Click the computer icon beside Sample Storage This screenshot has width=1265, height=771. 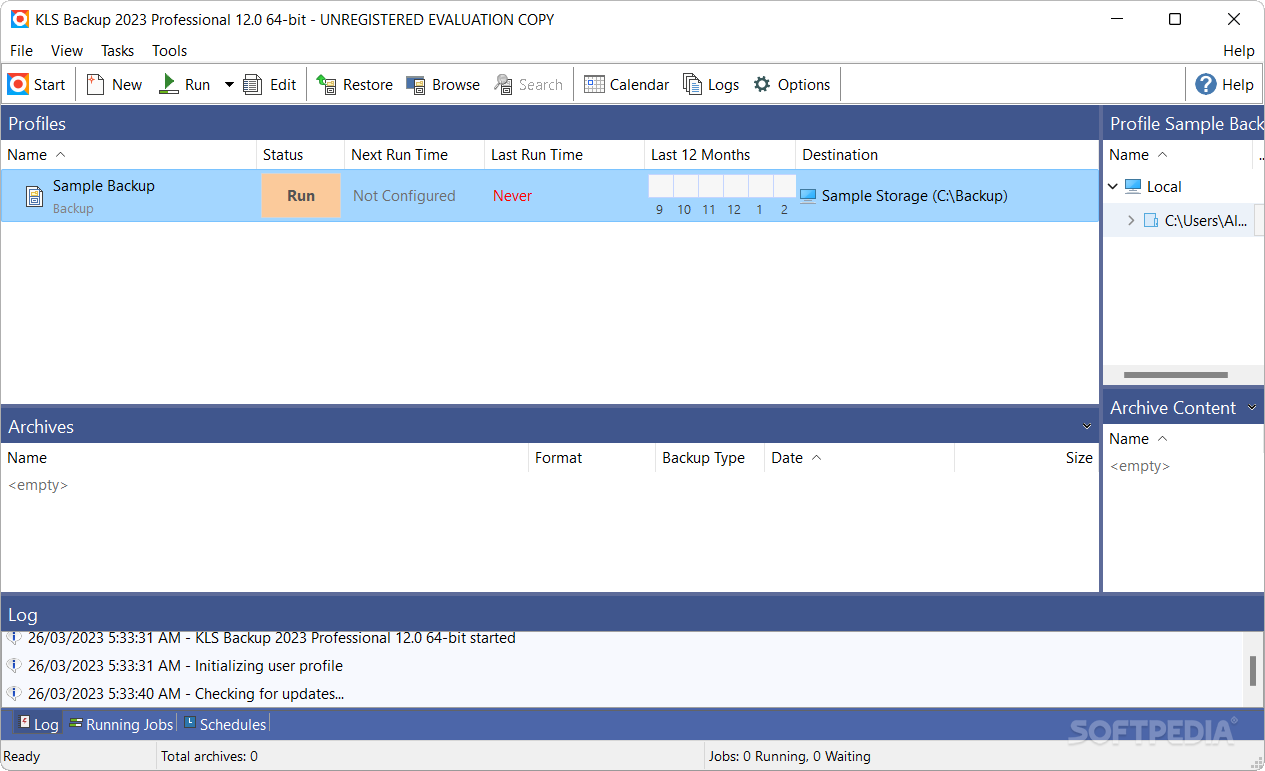(808, 196)
